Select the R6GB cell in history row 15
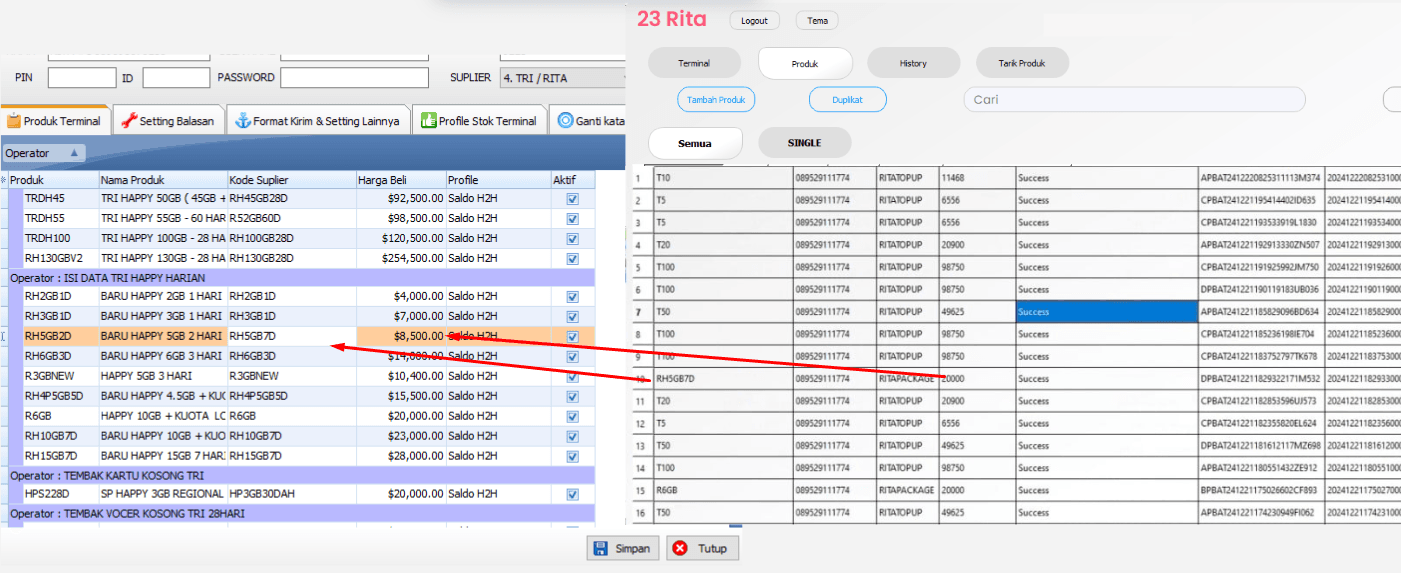The image size is (1401, 573). 723,491
